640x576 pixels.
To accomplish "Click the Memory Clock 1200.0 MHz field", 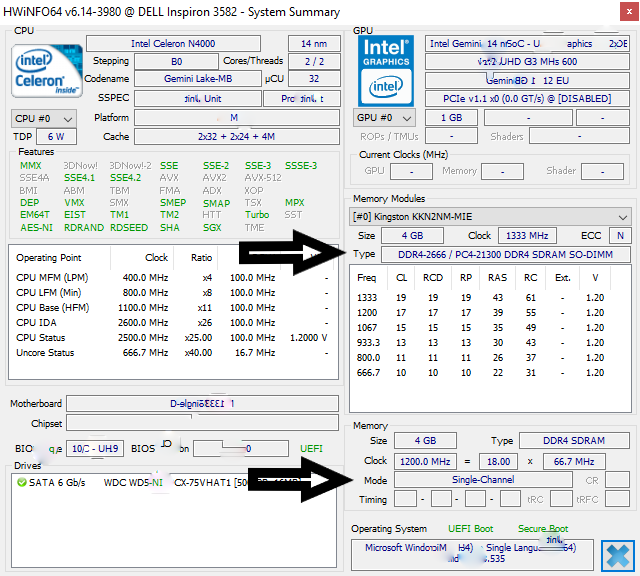I will 425,462.
